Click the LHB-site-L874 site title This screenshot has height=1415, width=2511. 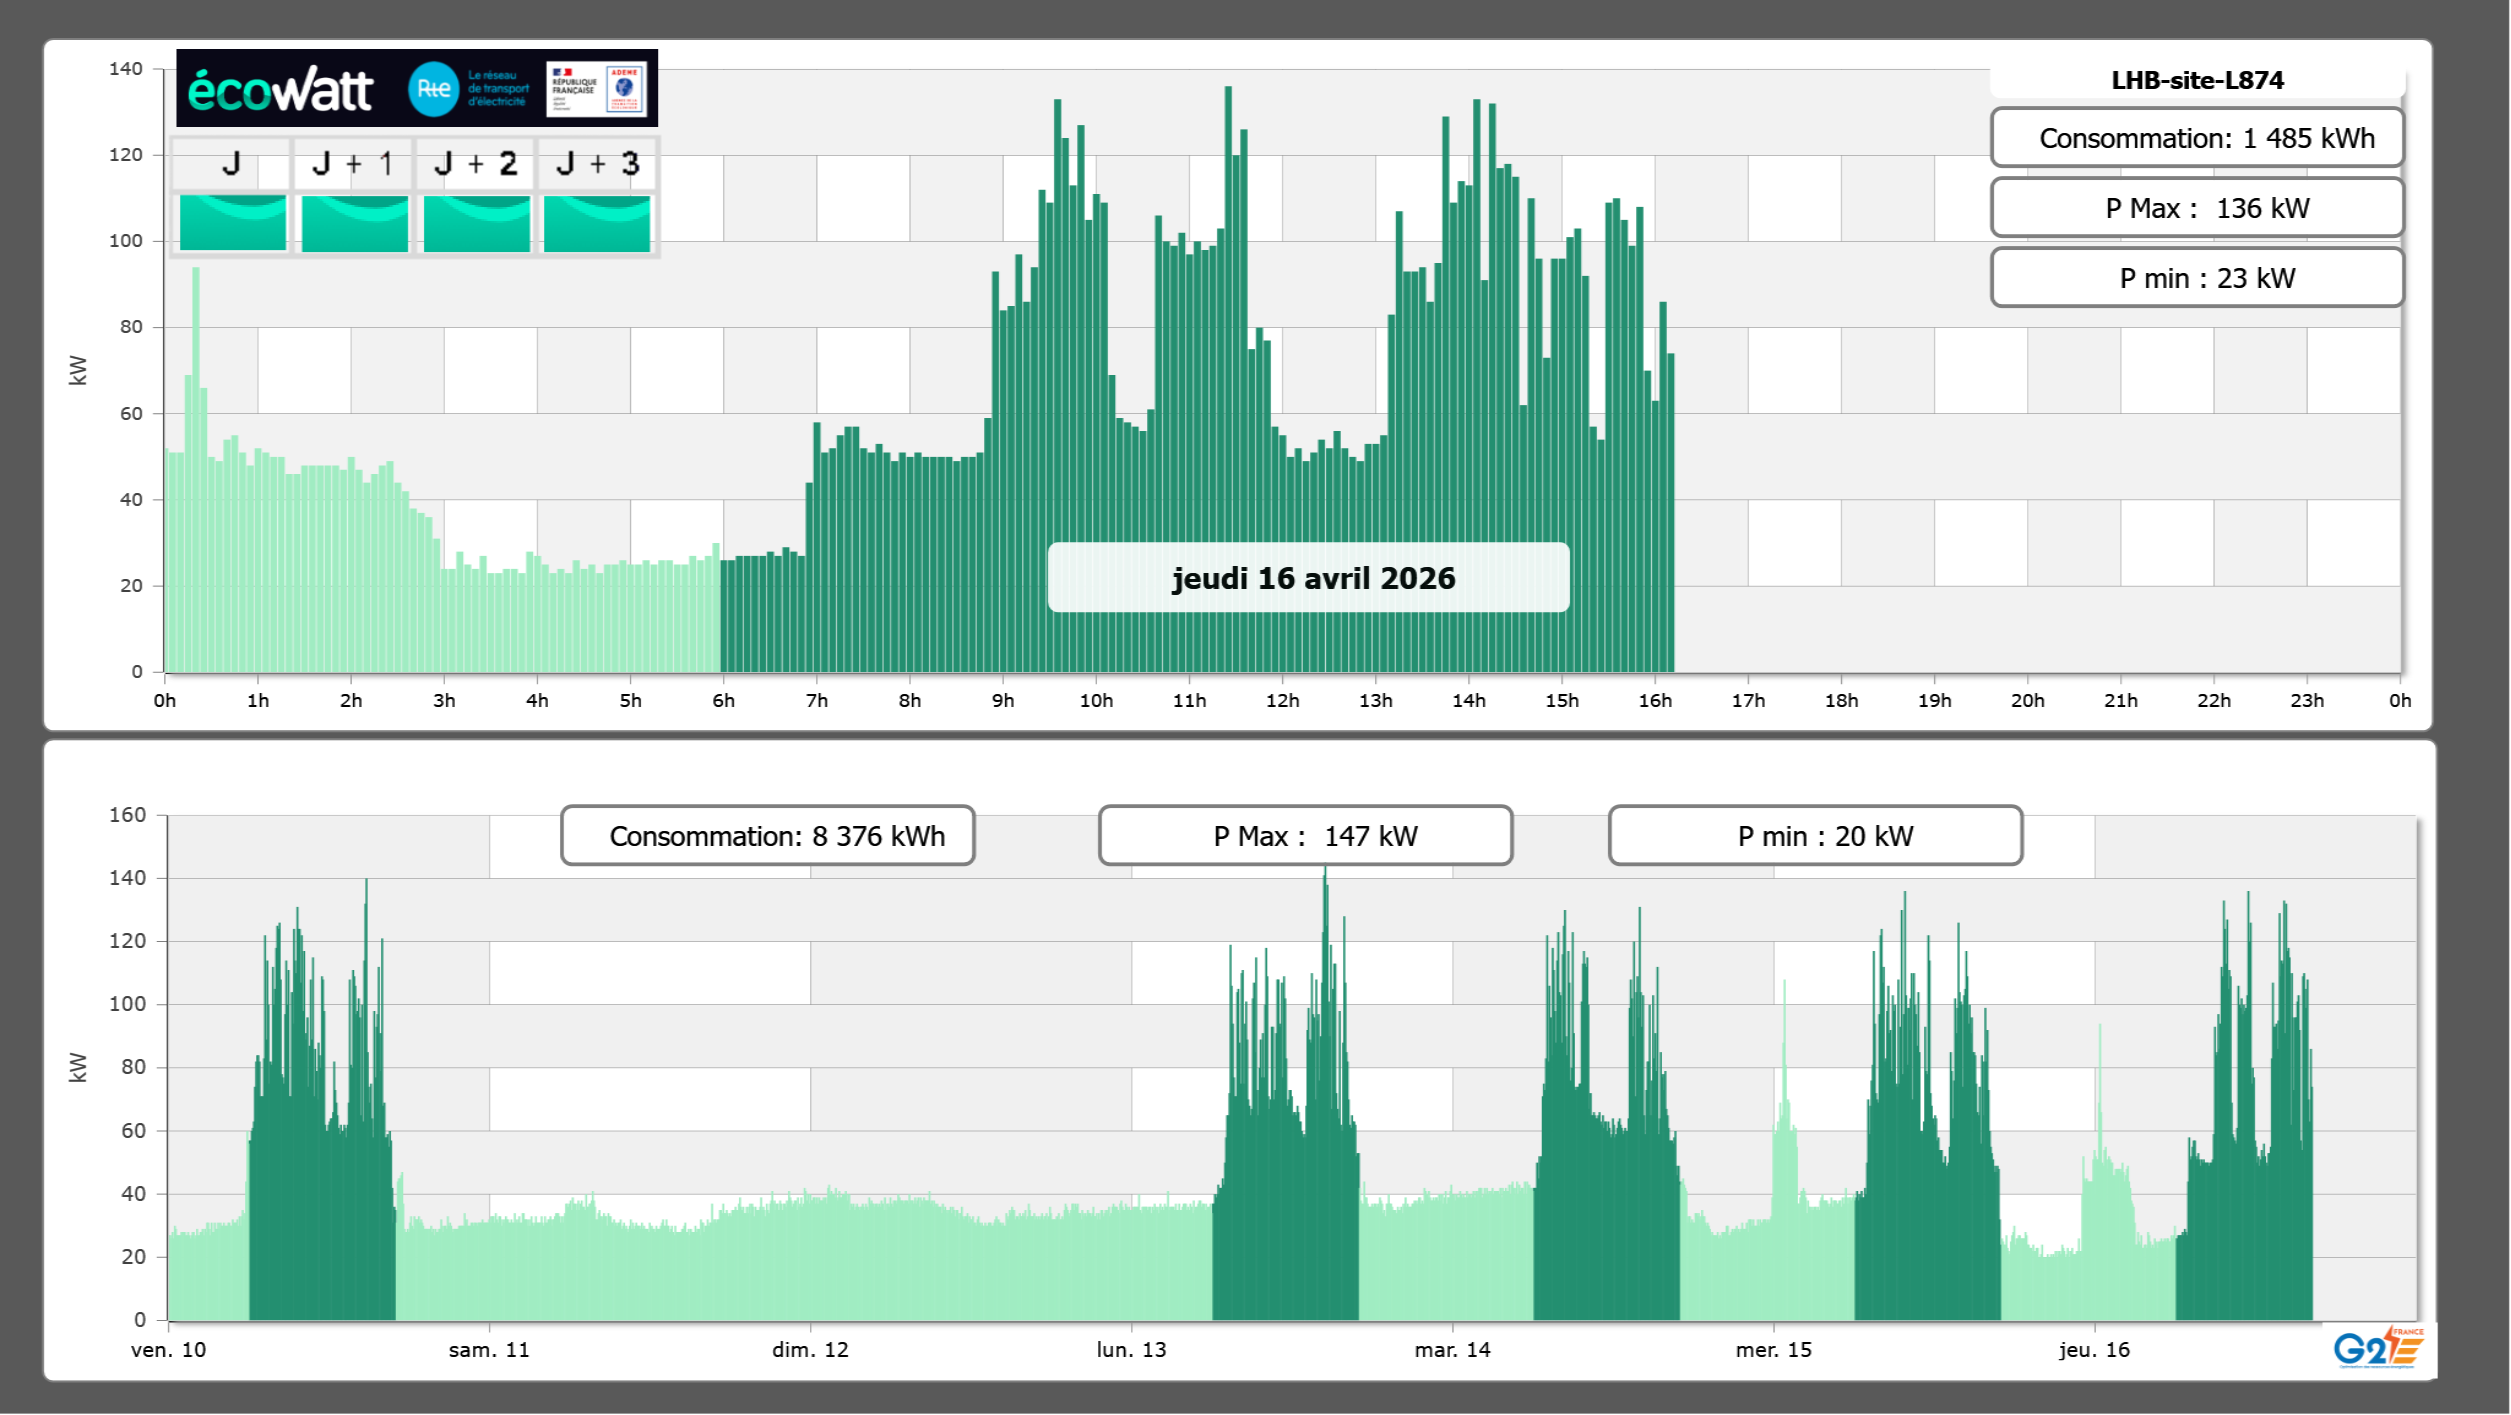2196,80
